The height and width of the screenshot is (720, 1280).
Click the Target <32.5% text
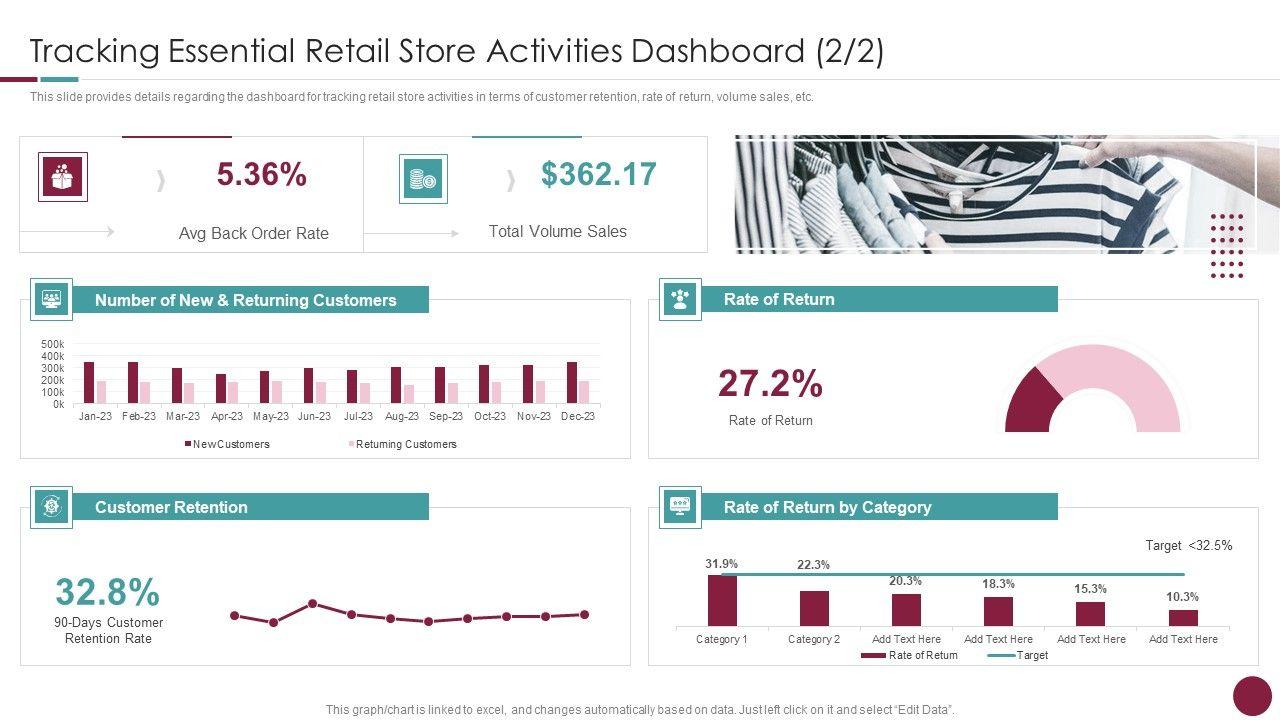[x=1189, y=546]
